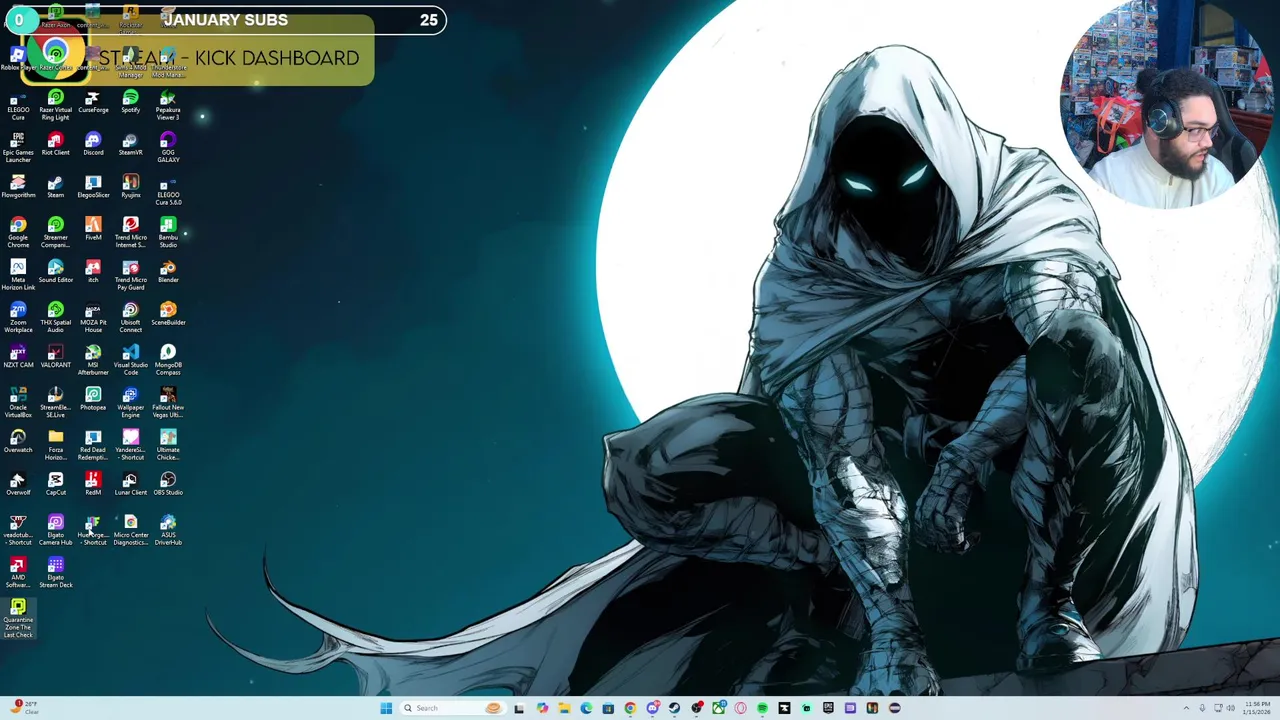Screen dimensions: 1280x720
Task: Select the FiveM desktop icon
Action: 93,229
